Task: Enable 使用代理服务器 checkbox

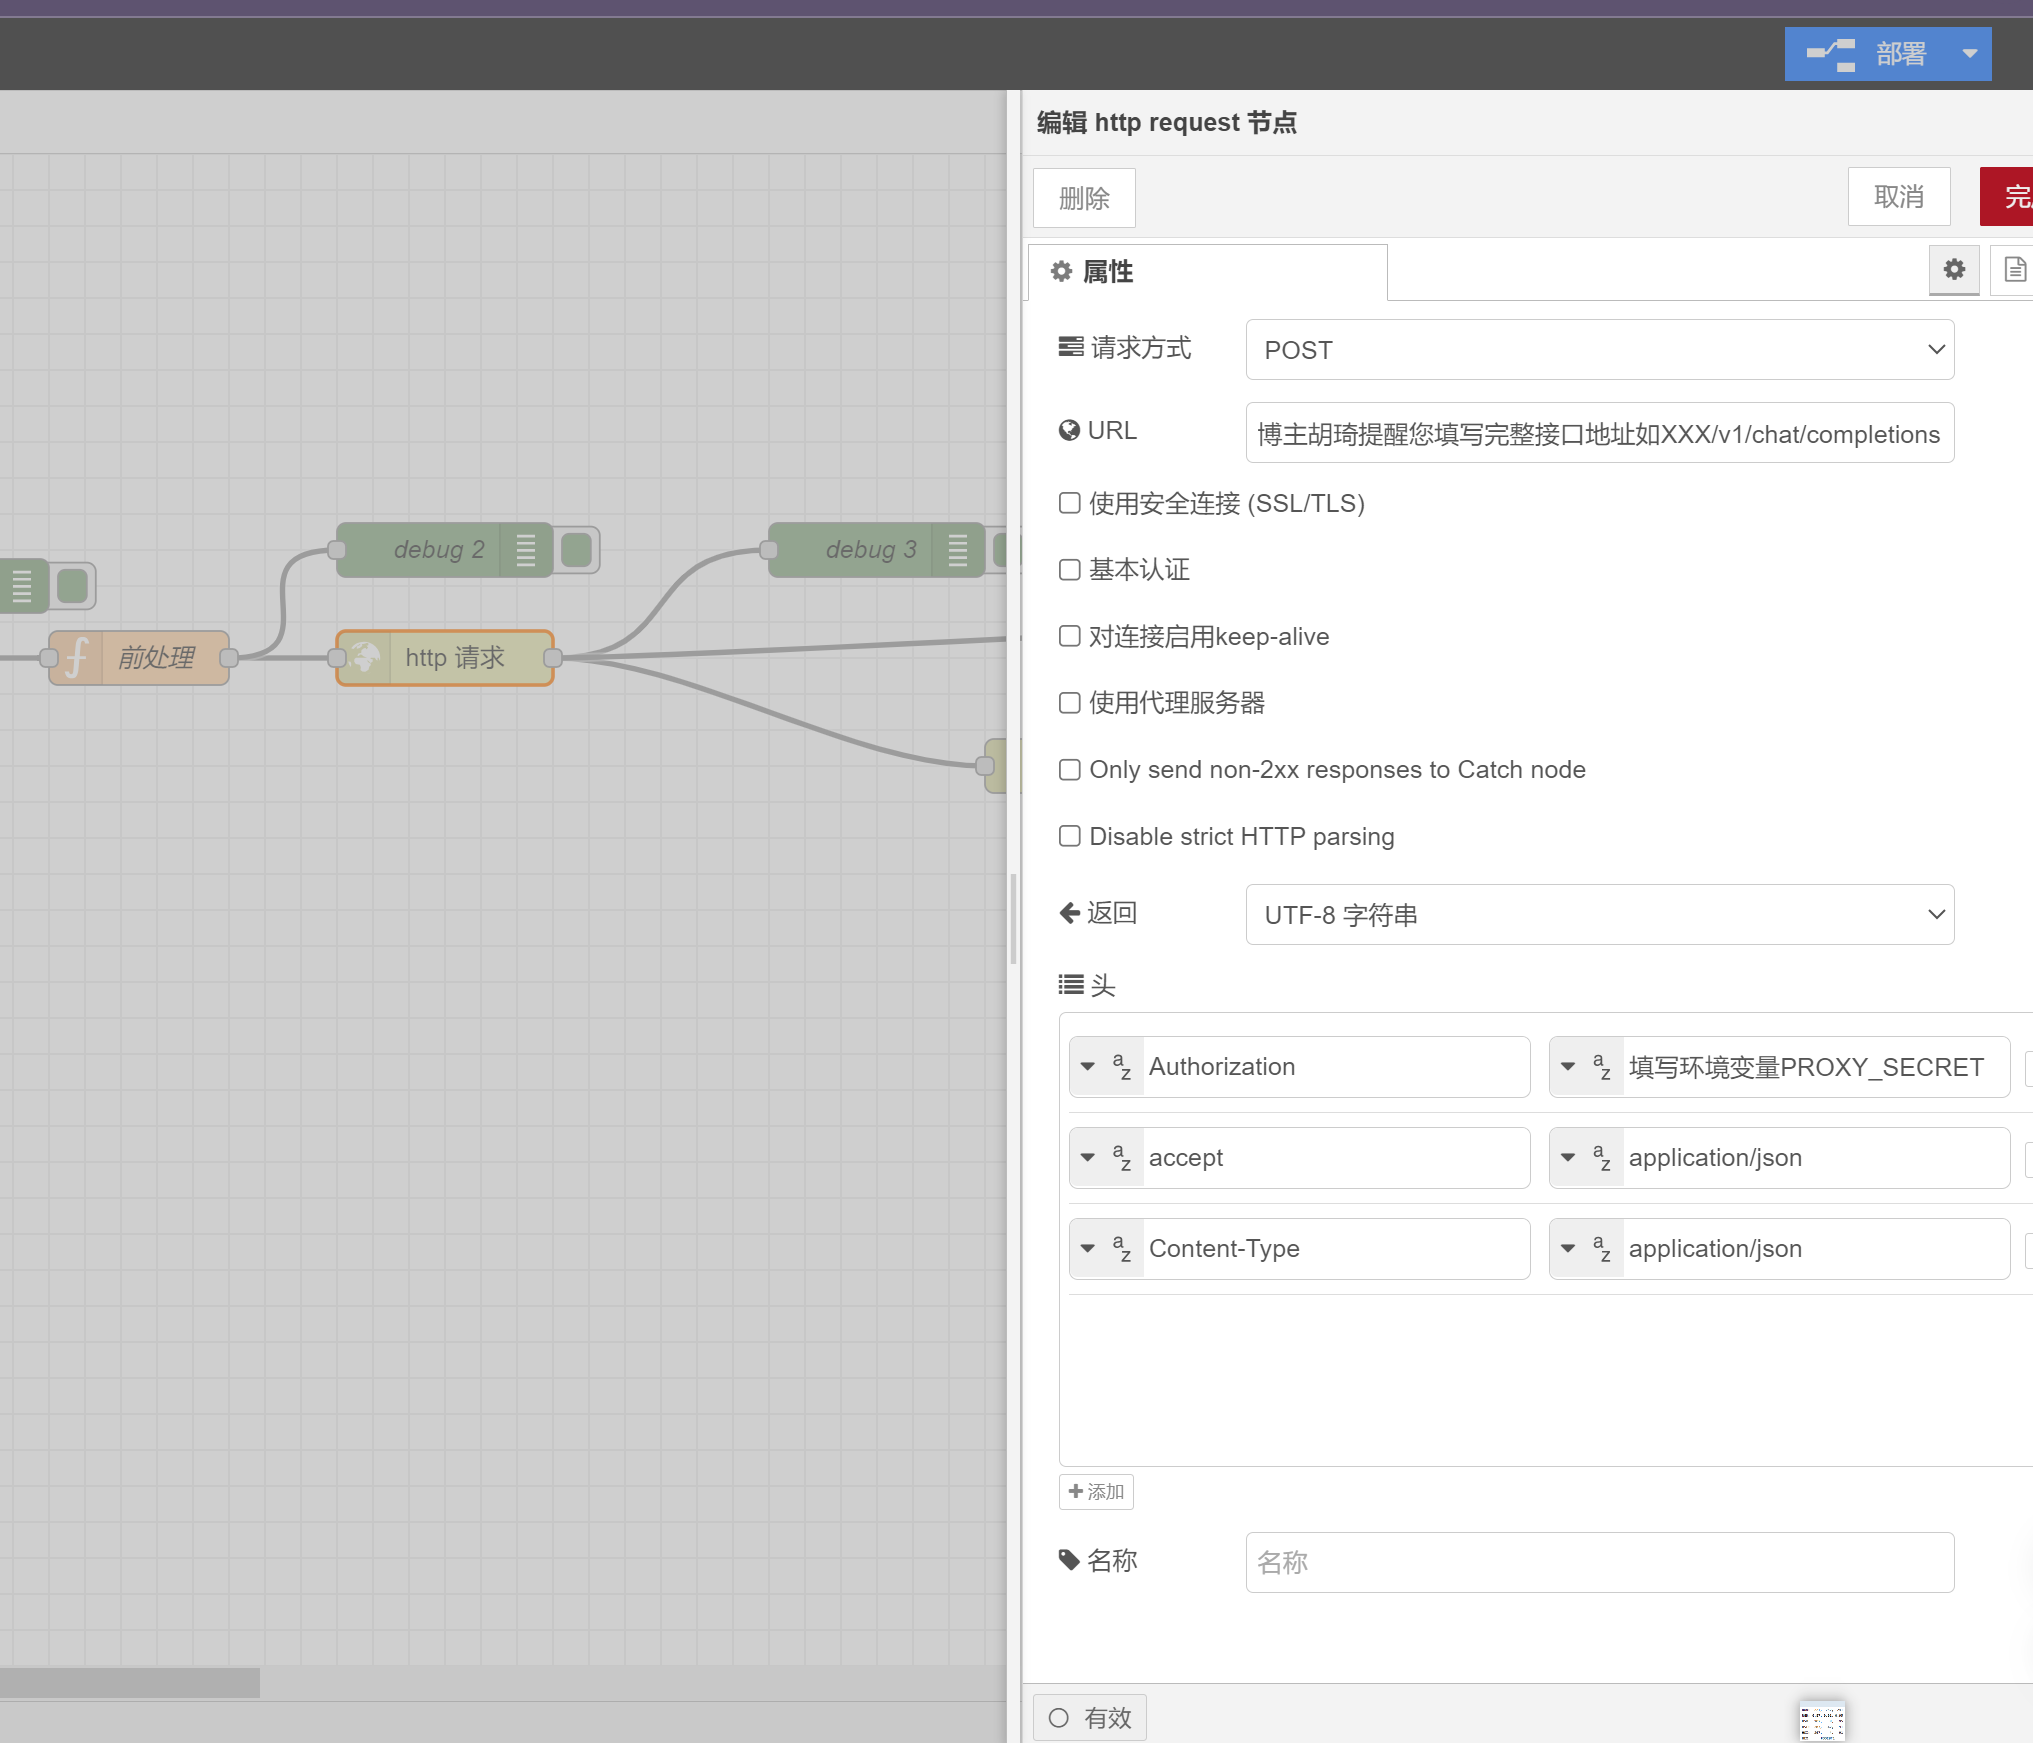Action: (x=1070, y=703)
